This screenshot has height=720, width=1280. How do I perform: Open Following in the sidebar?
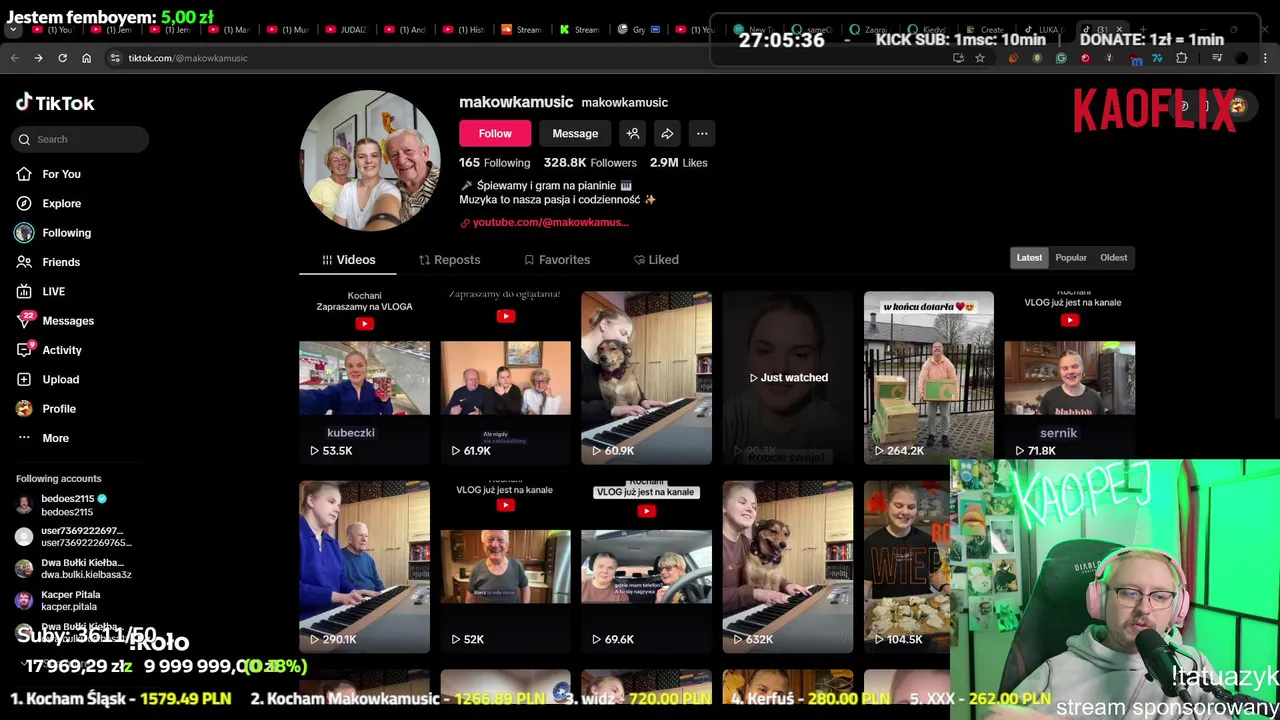[x=53, y=233]
